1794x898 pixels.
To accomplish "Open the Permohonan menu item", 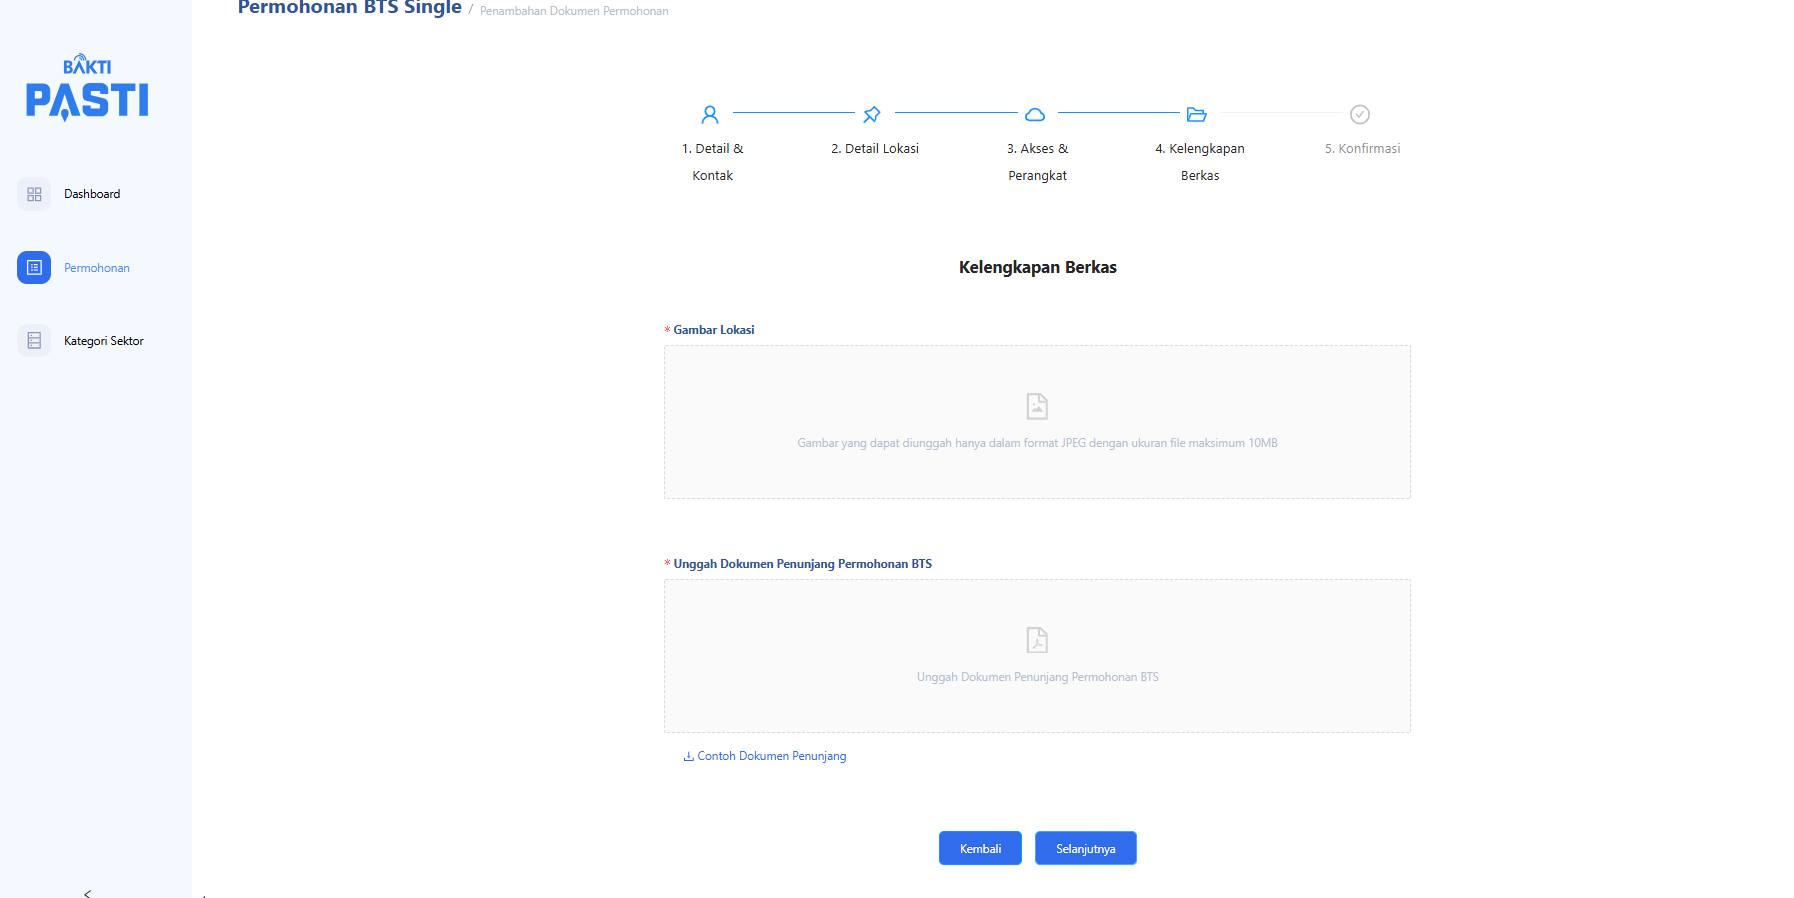I will click(97, 268).
